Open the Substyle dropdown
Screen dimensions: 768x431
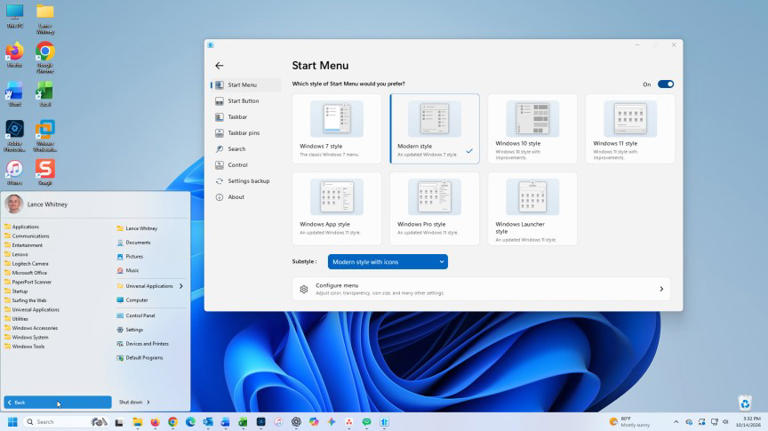[387, 262]
